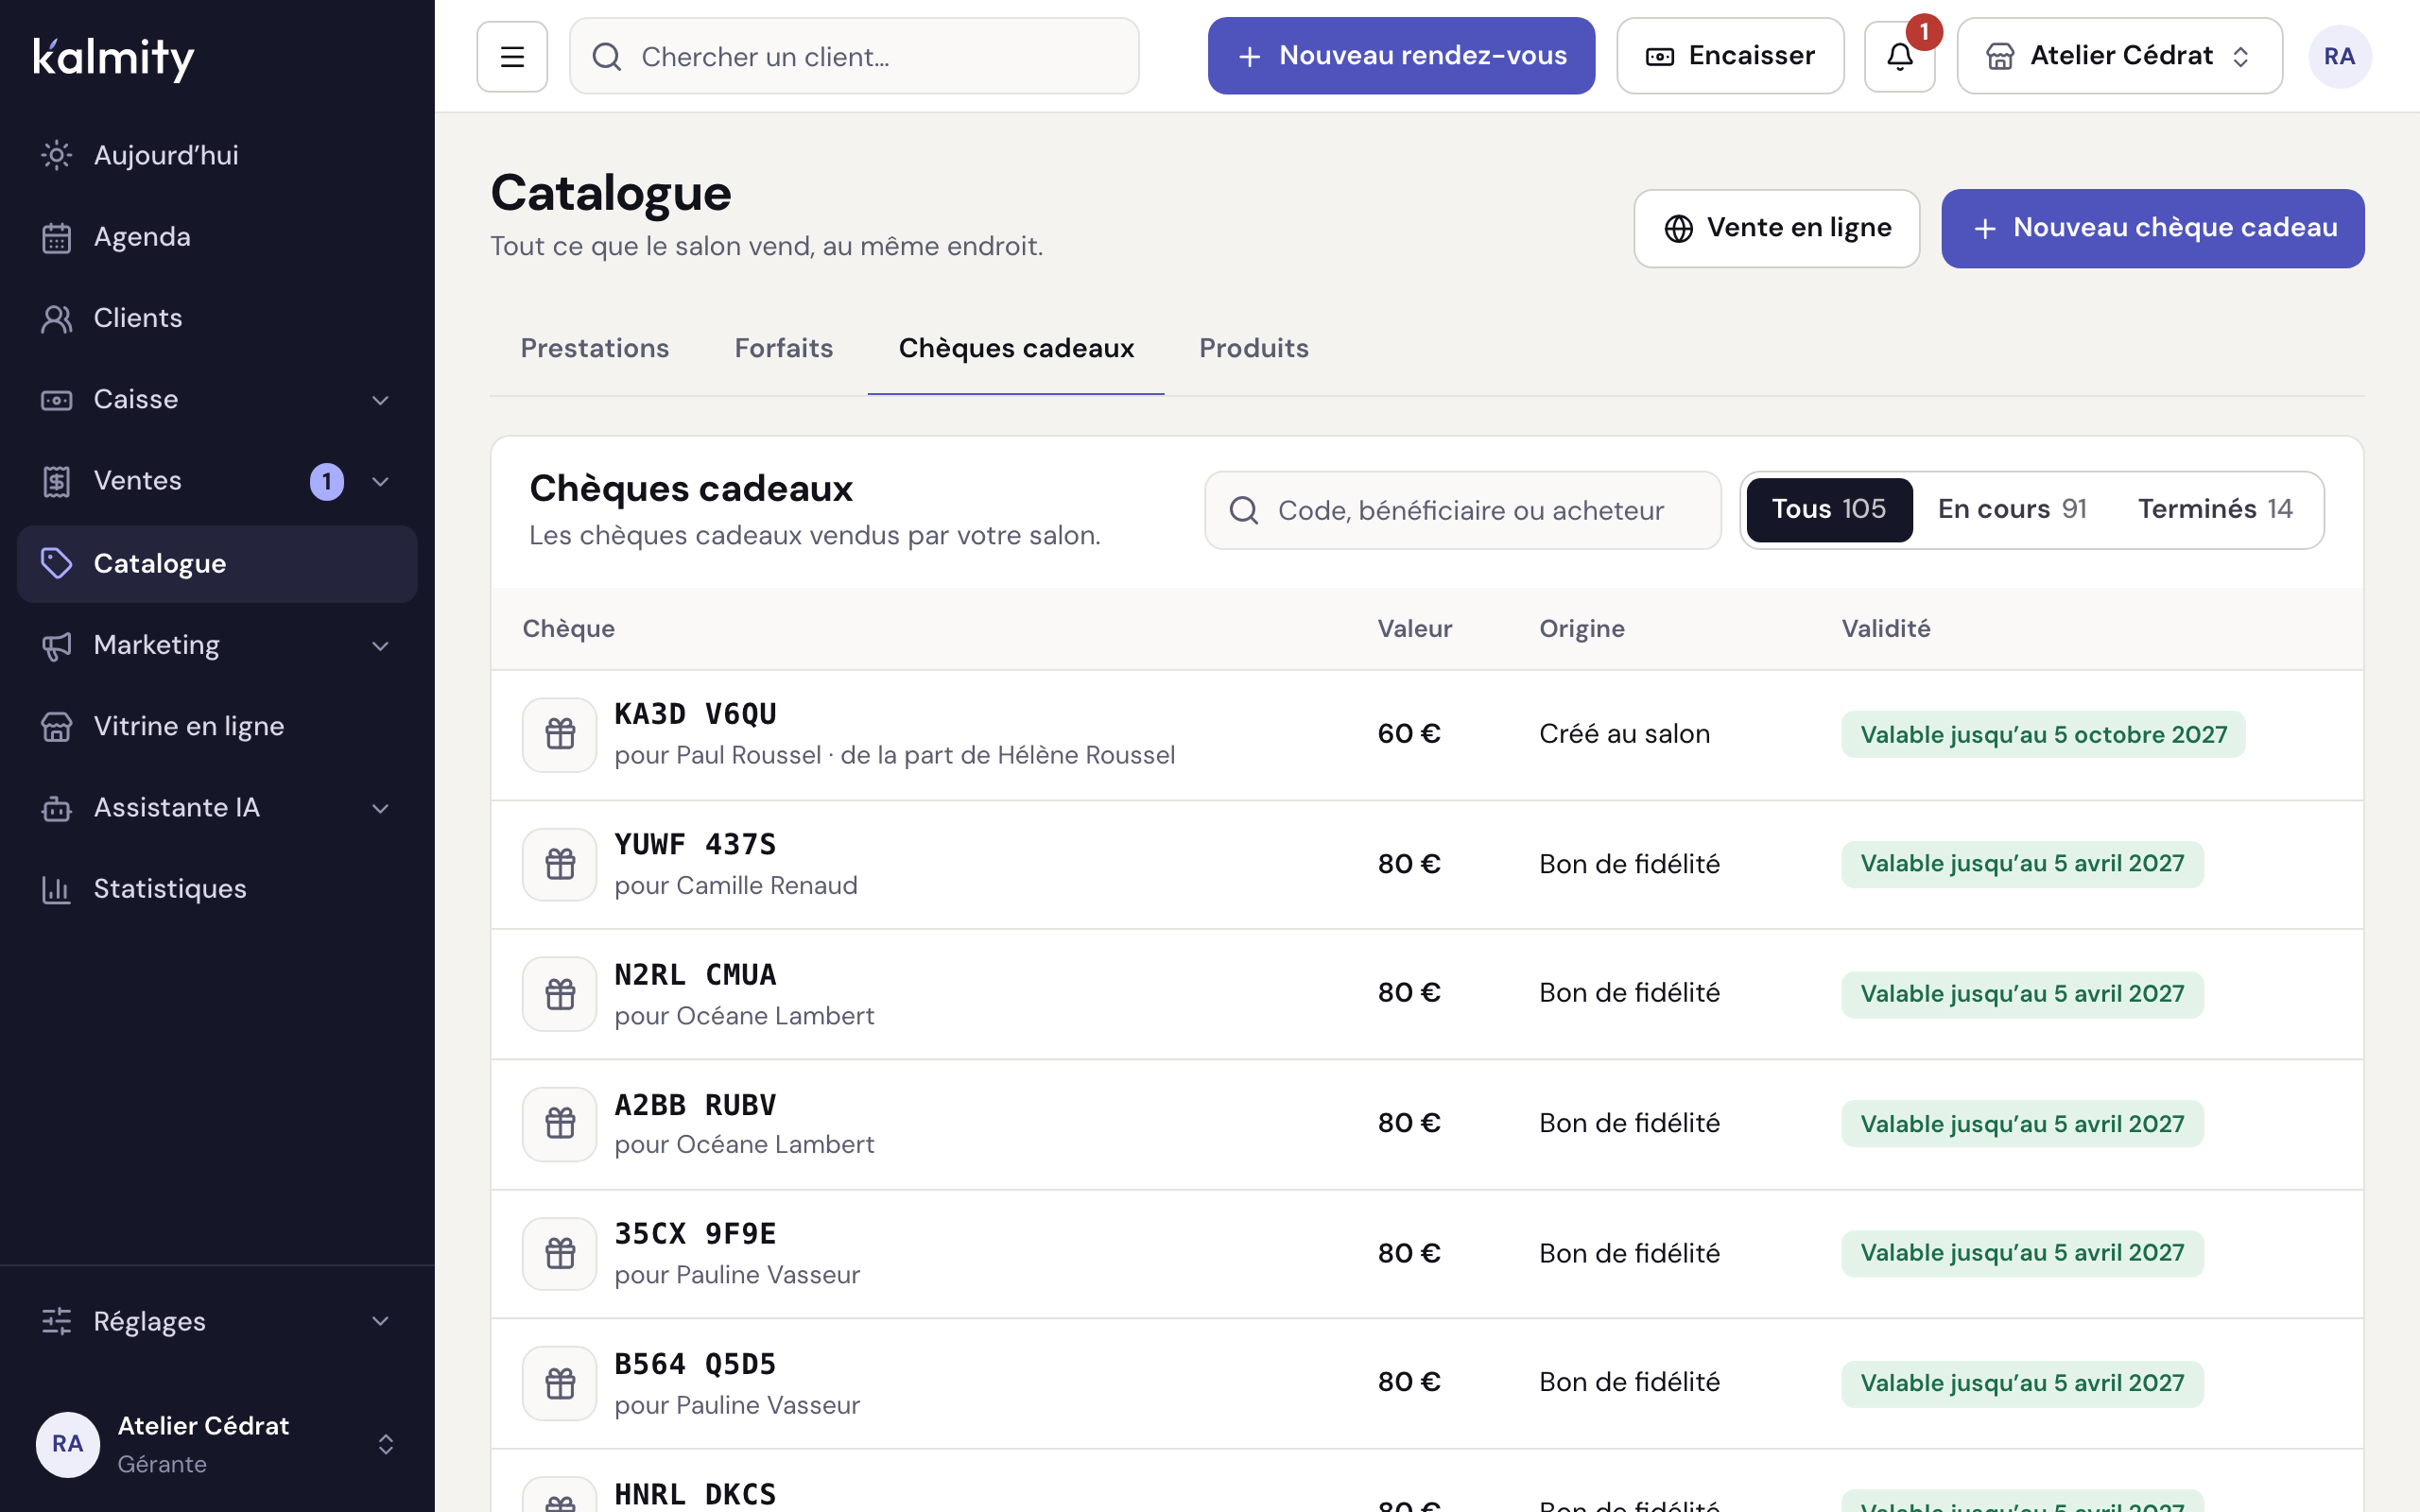Image resolution: width=2420 pixels, height=1512 pixels.
Task: Switch to the Forfaits tab
Action: pos(784,348)
